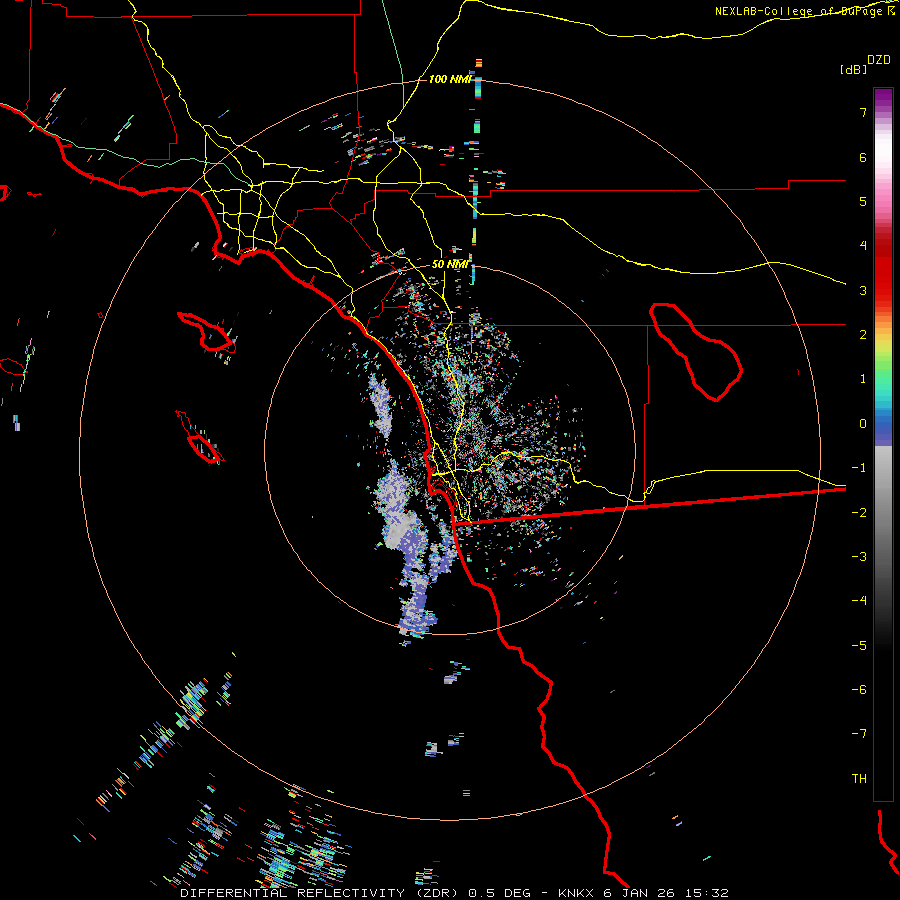Screen dimensions: 900x900
Task: Click the TH threshold label on scale
Action: tap(859, 778)
